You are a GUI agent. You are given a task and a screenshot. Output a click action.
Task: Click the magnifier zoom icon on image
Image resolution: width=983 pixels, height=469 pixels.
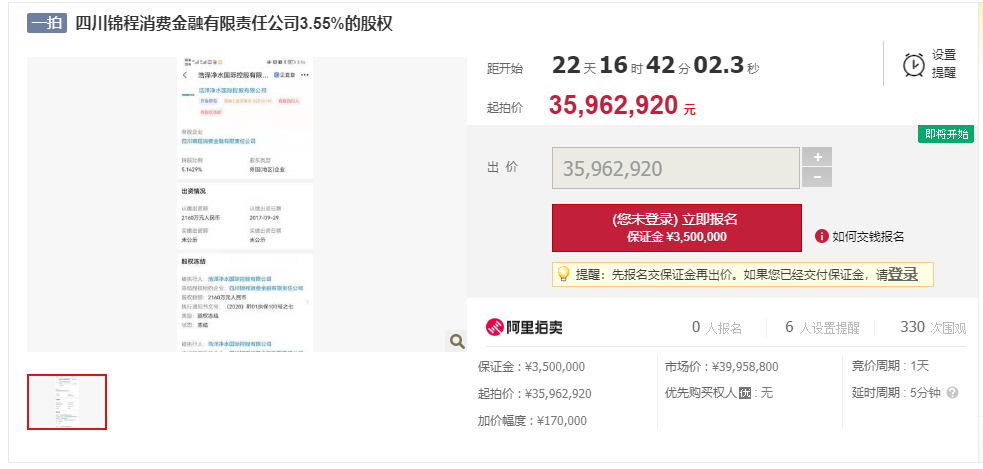[x=457, y=341]
